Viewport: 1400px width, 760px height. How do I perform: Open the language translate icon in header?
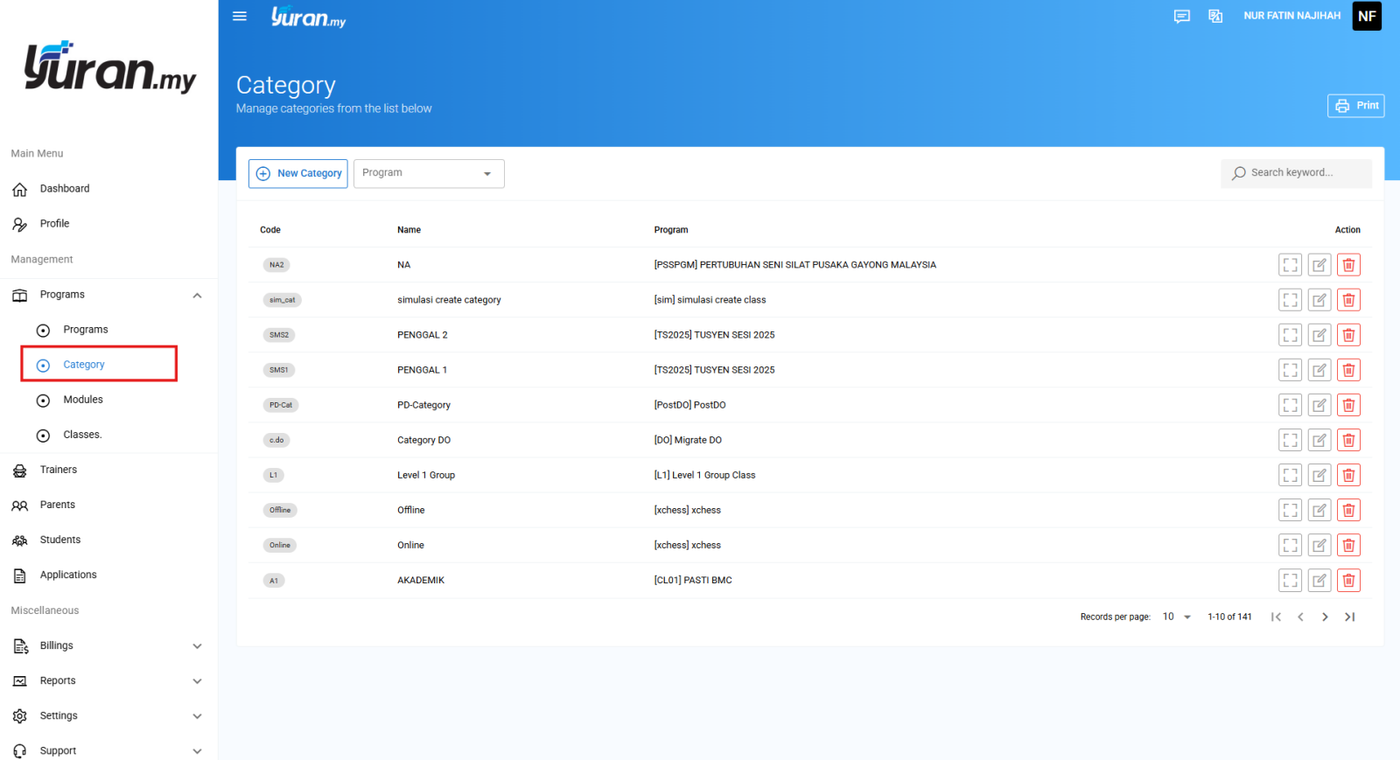1215,16
